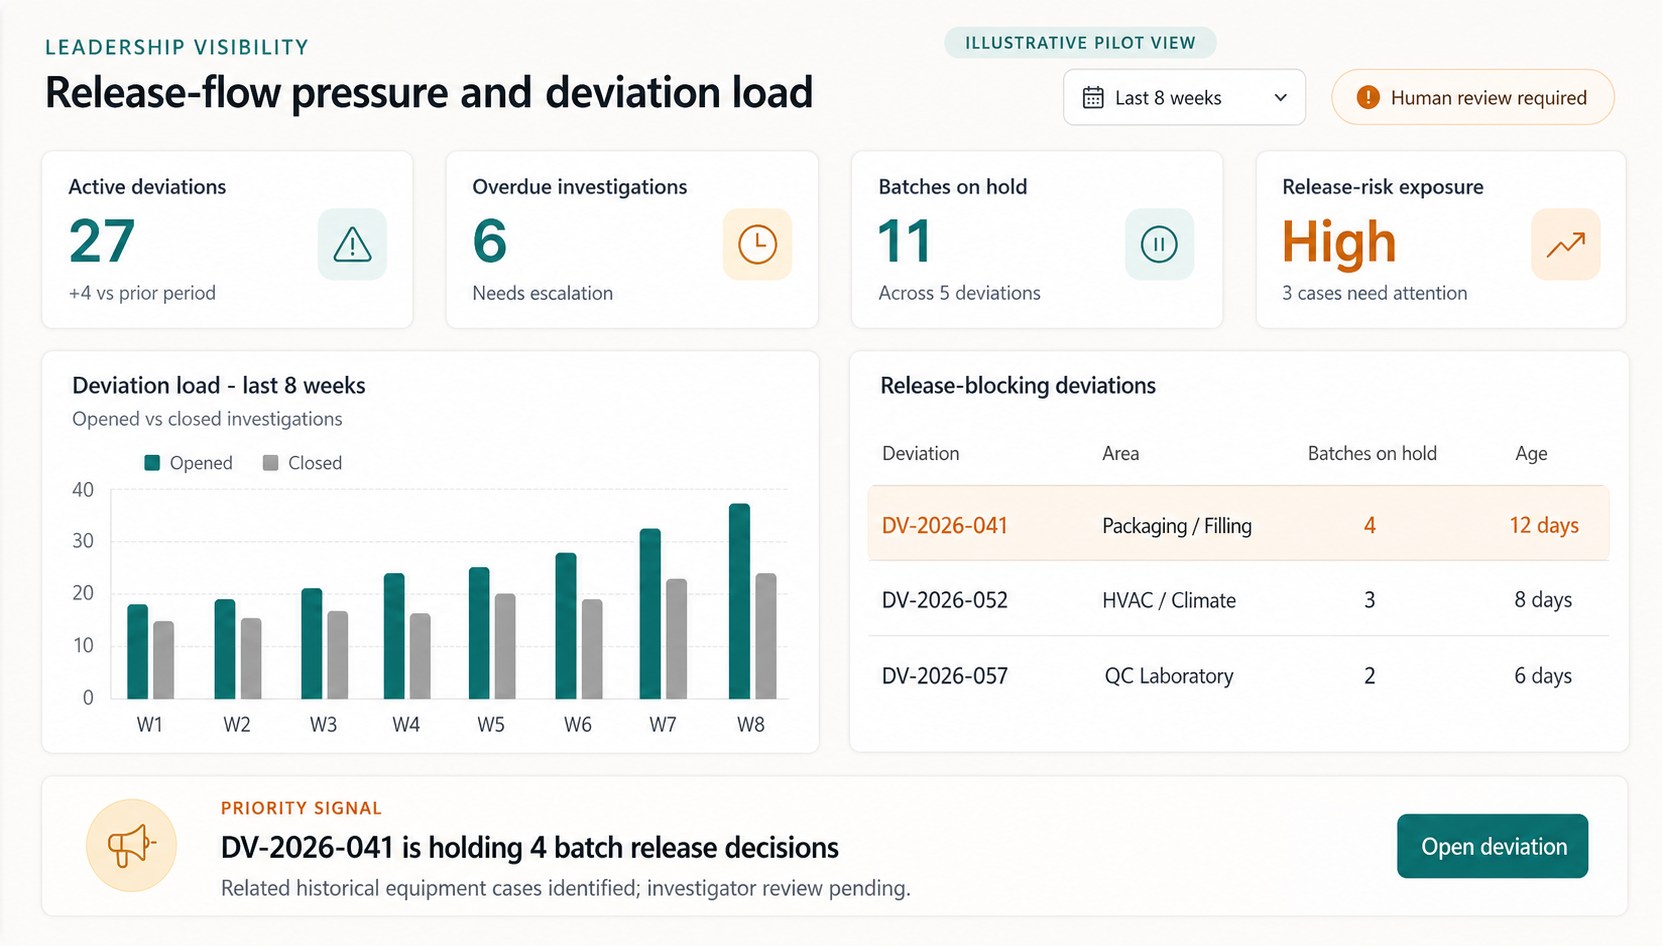Sort by Age column header
The height and width of the screenshot is (946, 1662).
(x=1531, y=453)
